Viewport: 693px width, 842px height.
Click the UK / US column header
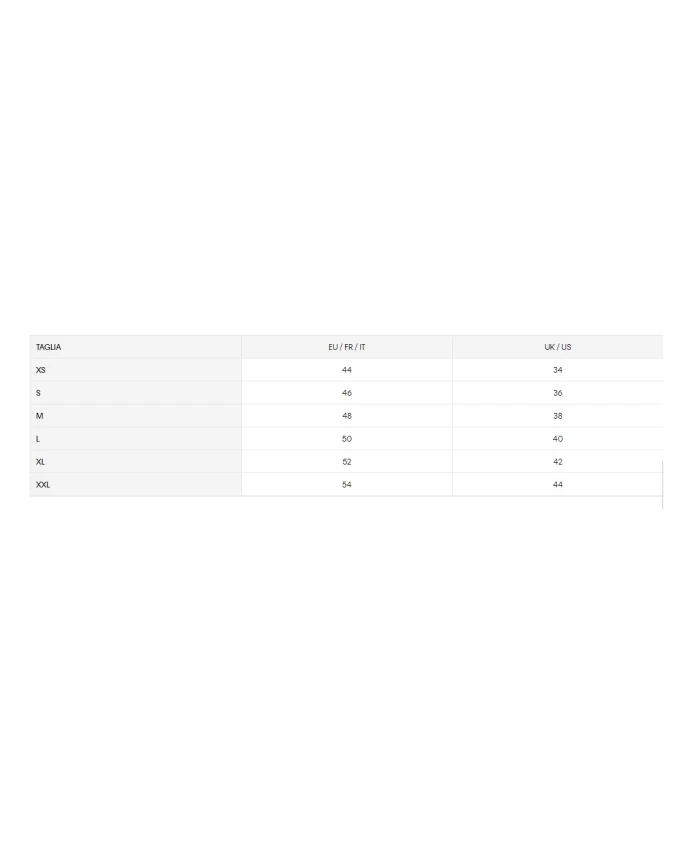(x=558, y=347)
